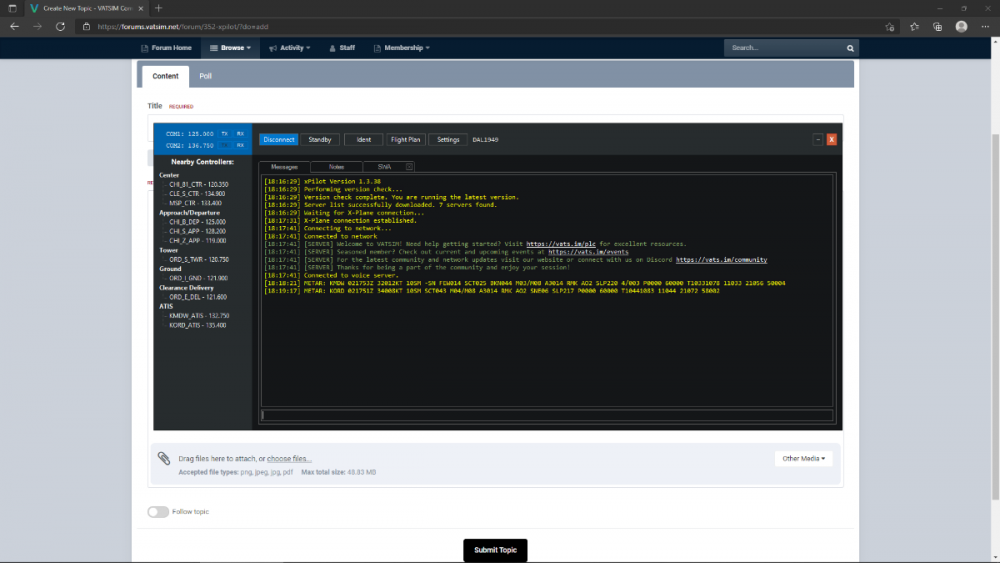Select KORD_ATIS - 135.400 entry
Screen dimensions: 1000x563
(198, 325)
